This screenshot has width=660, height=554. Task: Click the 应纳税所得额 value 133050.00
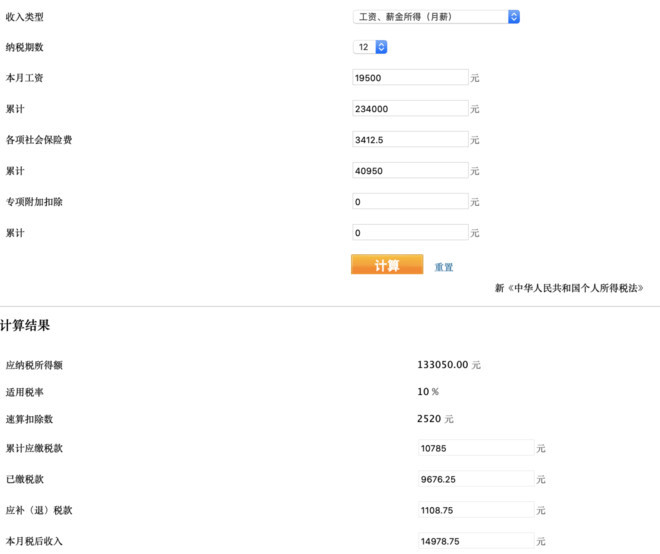point(442,365)
